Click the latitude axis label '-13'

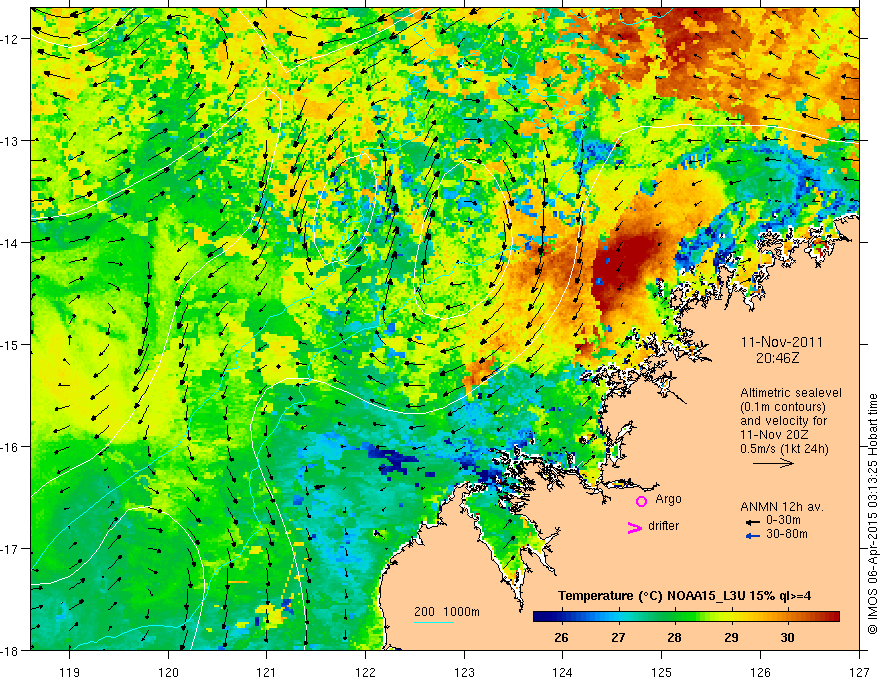click(11, 141)
